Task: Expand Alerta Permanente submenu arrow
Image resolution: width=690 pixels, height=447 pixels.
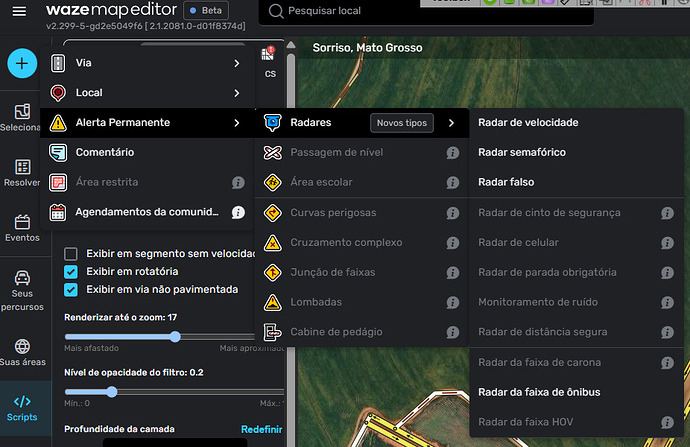Action: [x=237, y=123]
